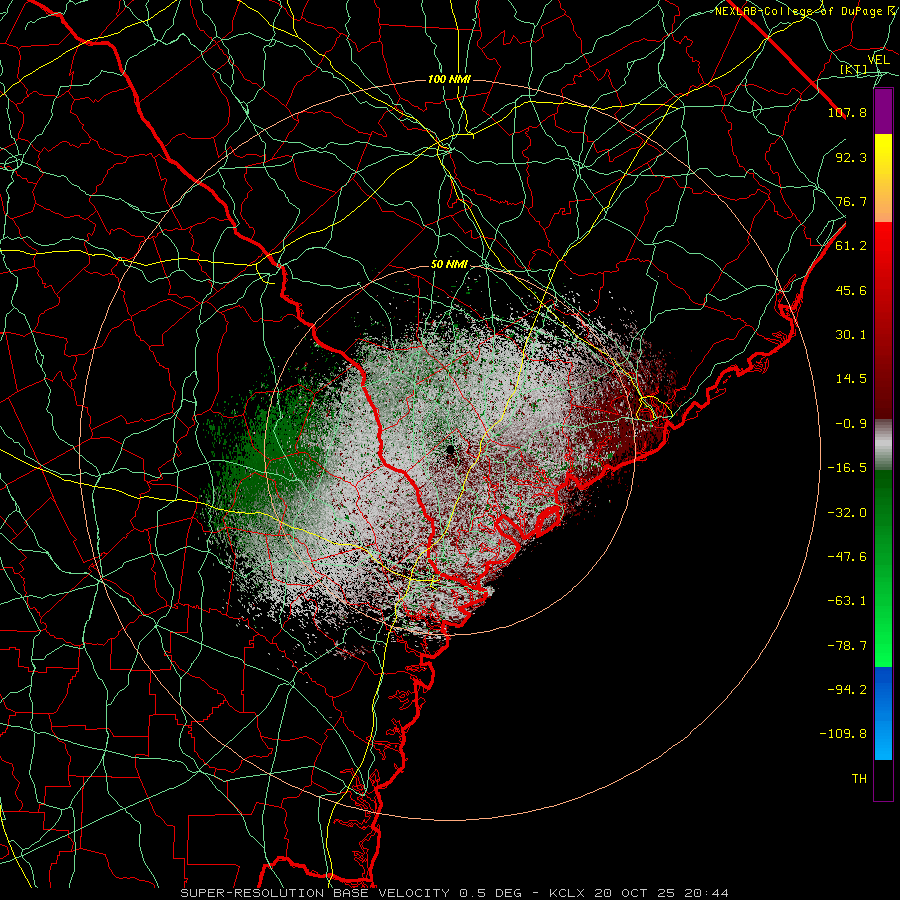Viewport: 900px width, 900px height.
Task: Click the 50 NMI range ring label
Action: [x=449, y=265]
